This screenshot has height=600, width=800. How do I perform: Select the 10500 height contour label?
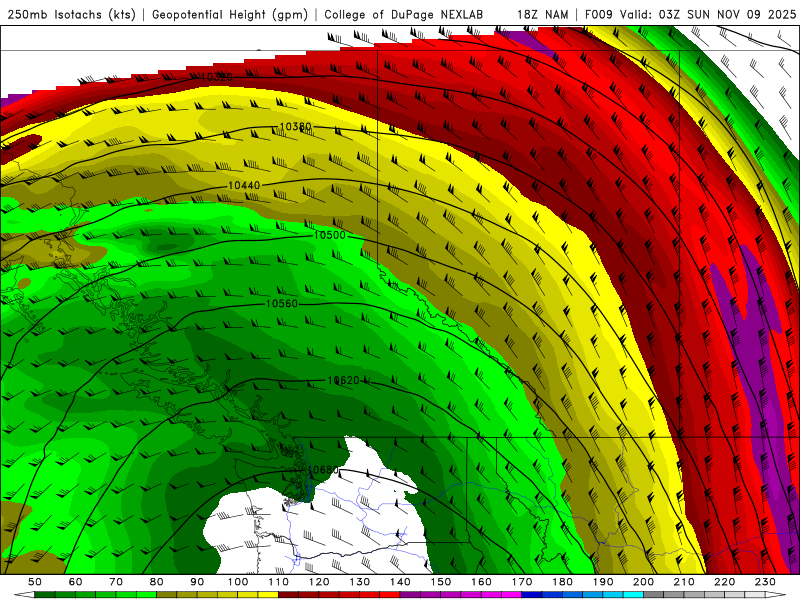[330, 235]
